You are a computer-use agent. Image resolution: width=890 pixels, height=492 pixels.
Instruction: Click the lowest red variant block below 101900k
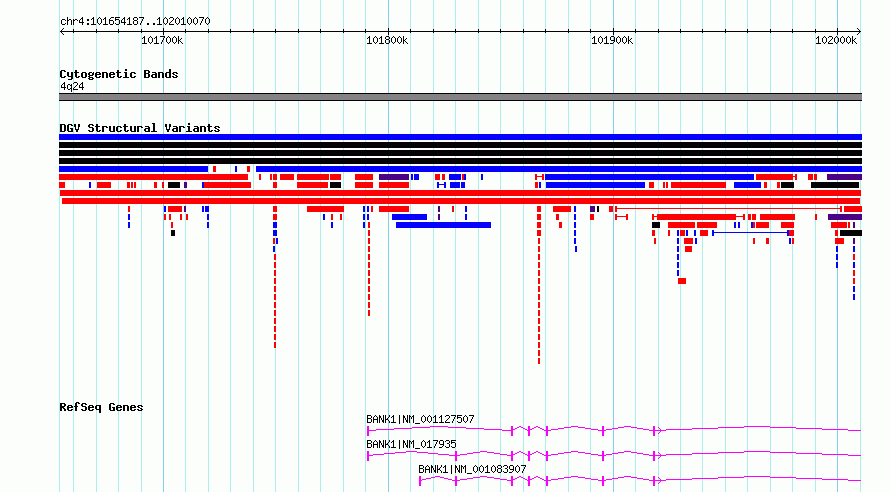(x=682, y=281)
